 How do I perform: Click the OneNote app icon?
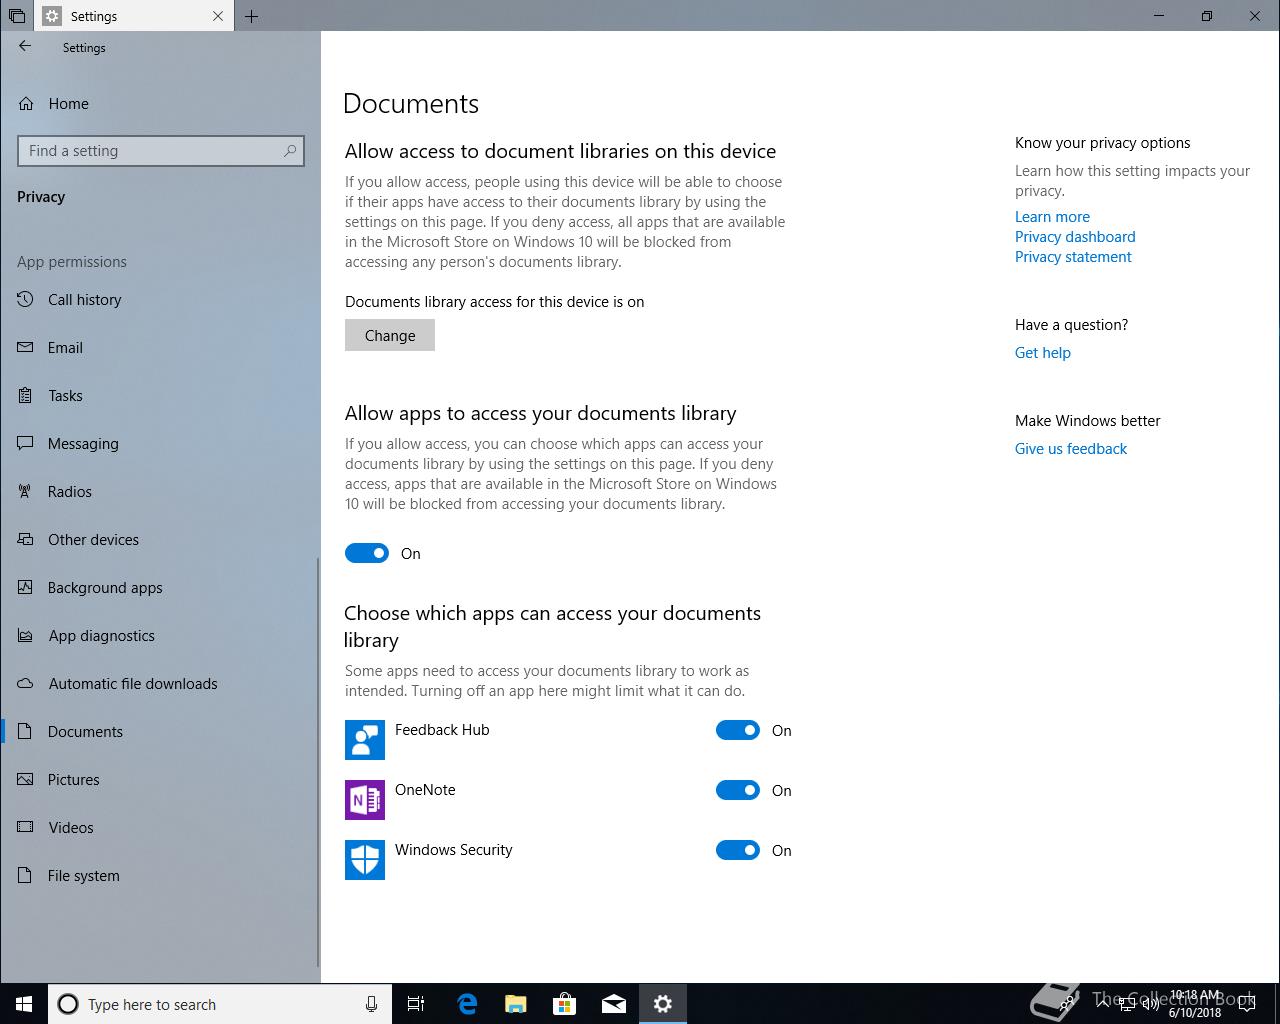point(365,800)
